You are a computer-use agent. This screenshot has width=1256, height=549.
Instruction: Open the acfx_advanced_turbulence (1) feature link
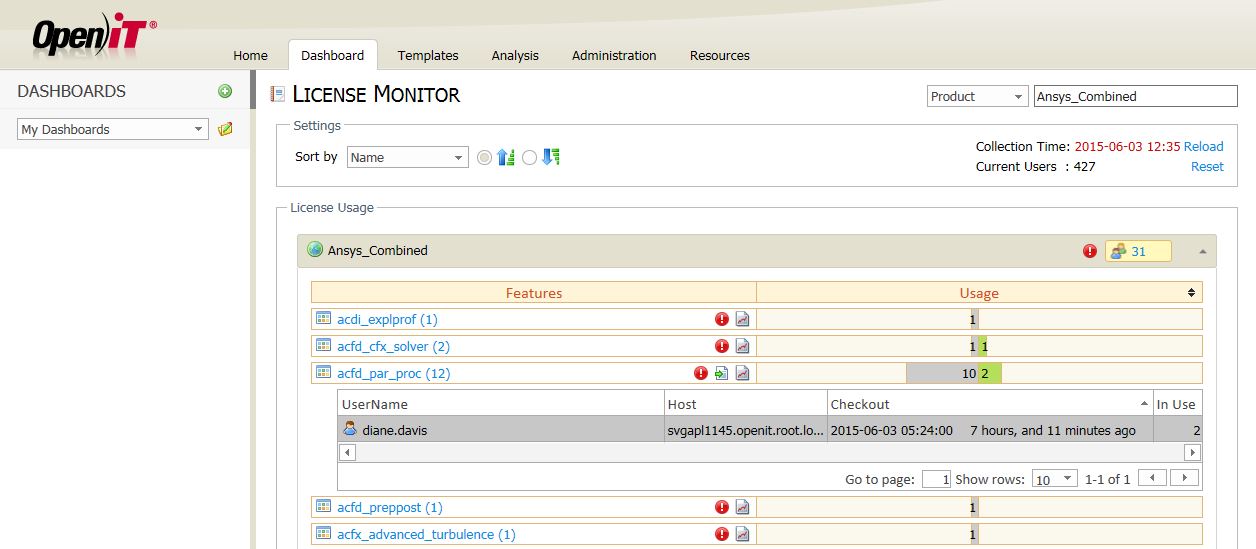(426, 535)
